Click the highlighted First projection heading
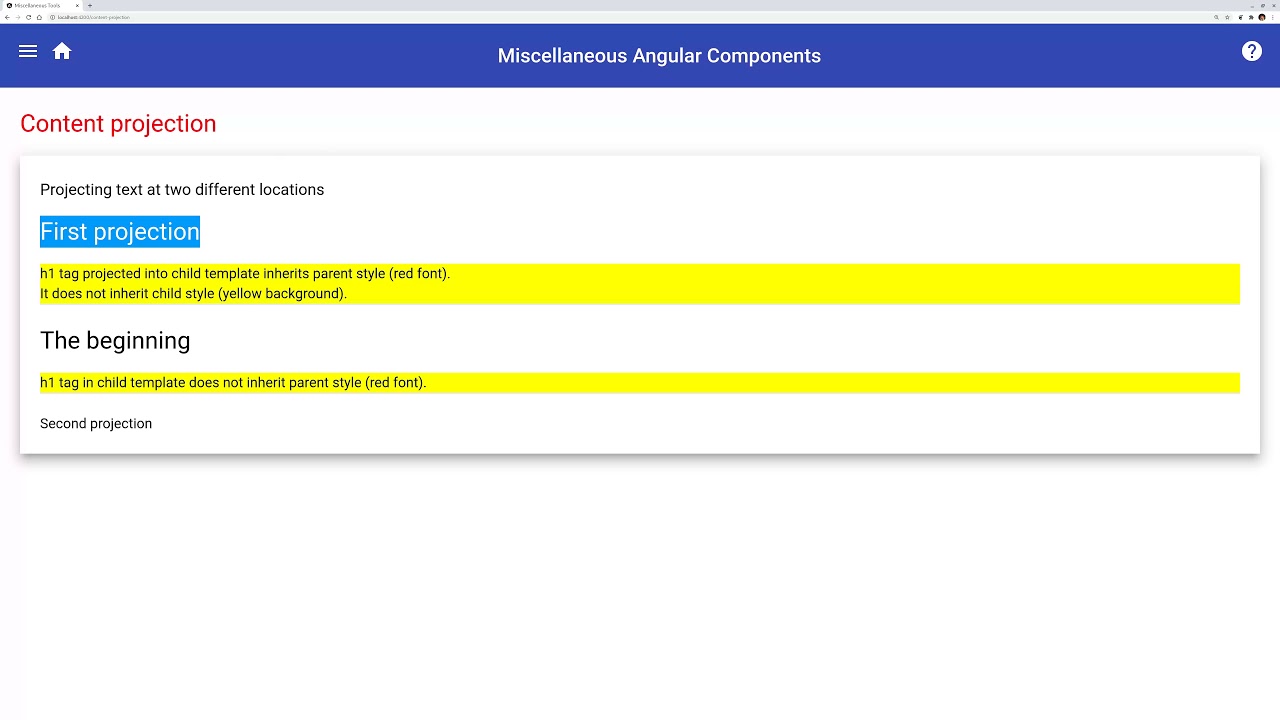The width and height of the screenshot is (1280, 720). 120,232
